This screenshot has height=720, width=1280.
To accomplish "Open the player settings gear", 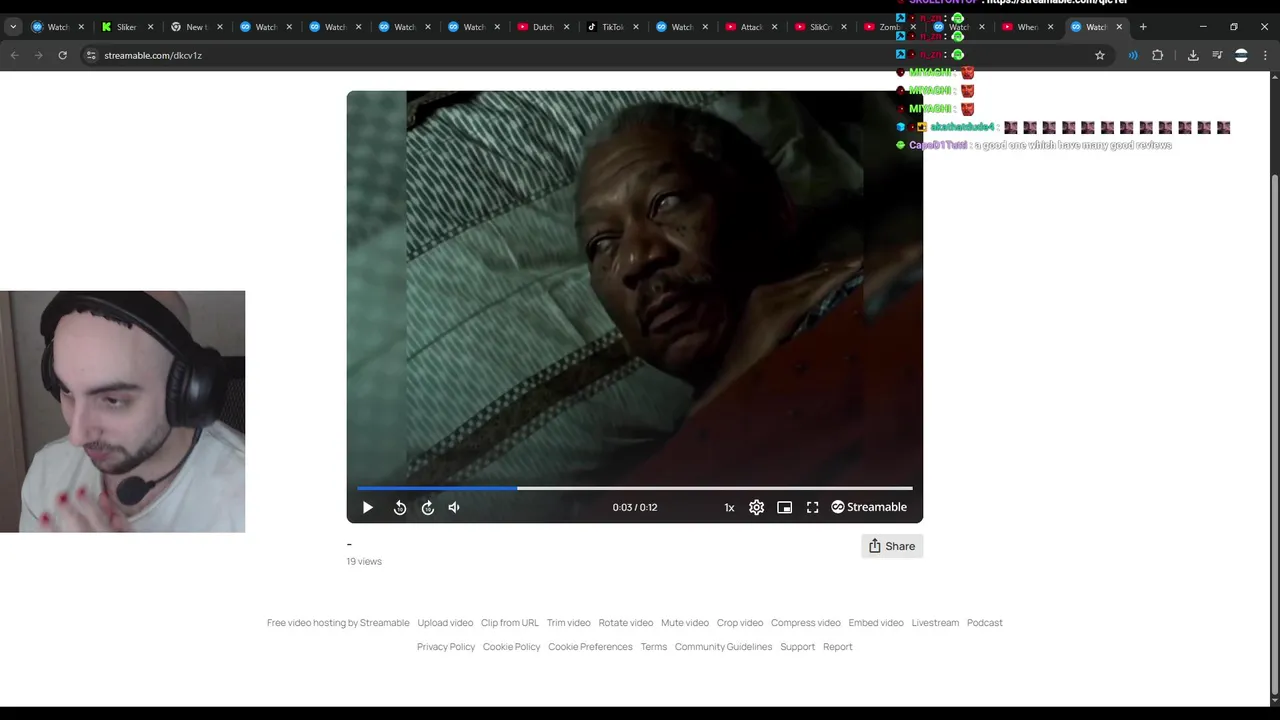I will click(x=757, y=507).
